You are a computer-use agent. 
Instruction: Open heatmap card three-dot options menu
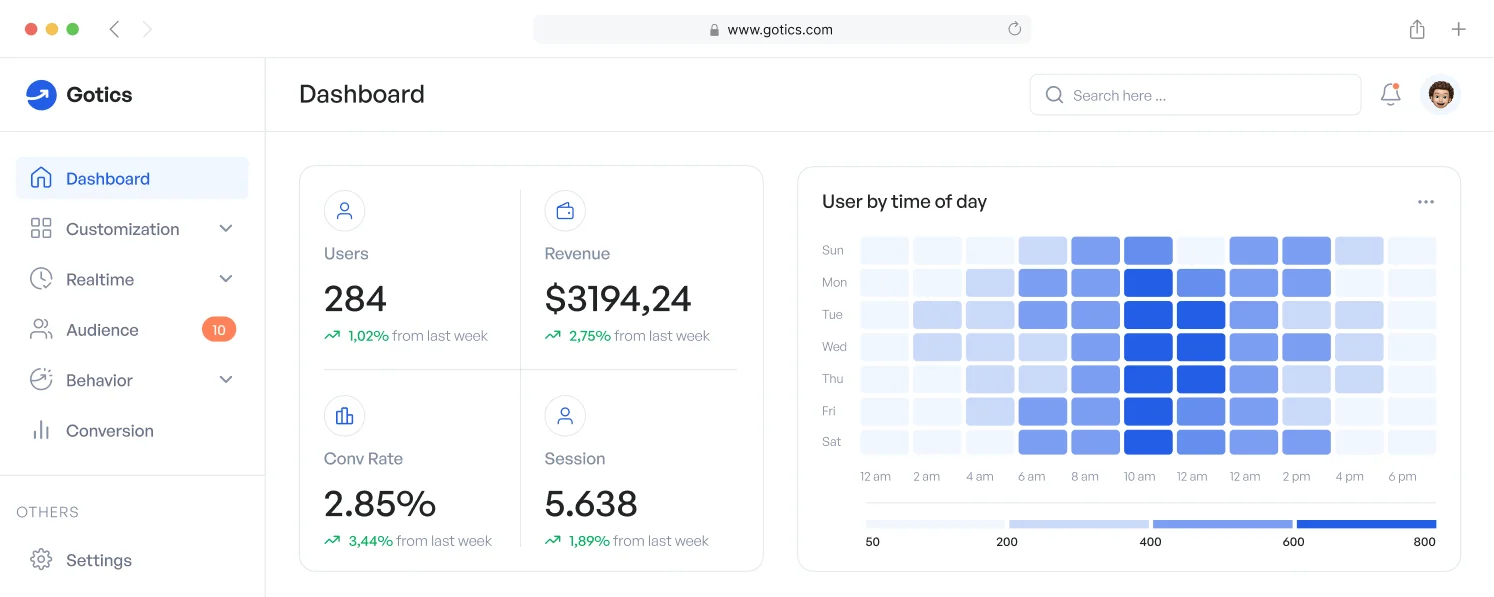(1425, 202)
